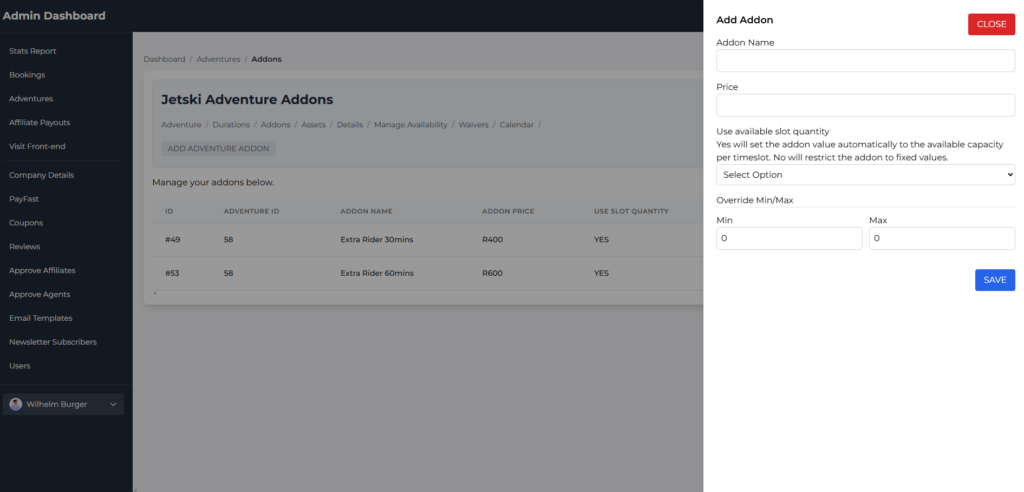Switch to Addons sub-navigation tab

pyautogui.click(x=276, y=125)
